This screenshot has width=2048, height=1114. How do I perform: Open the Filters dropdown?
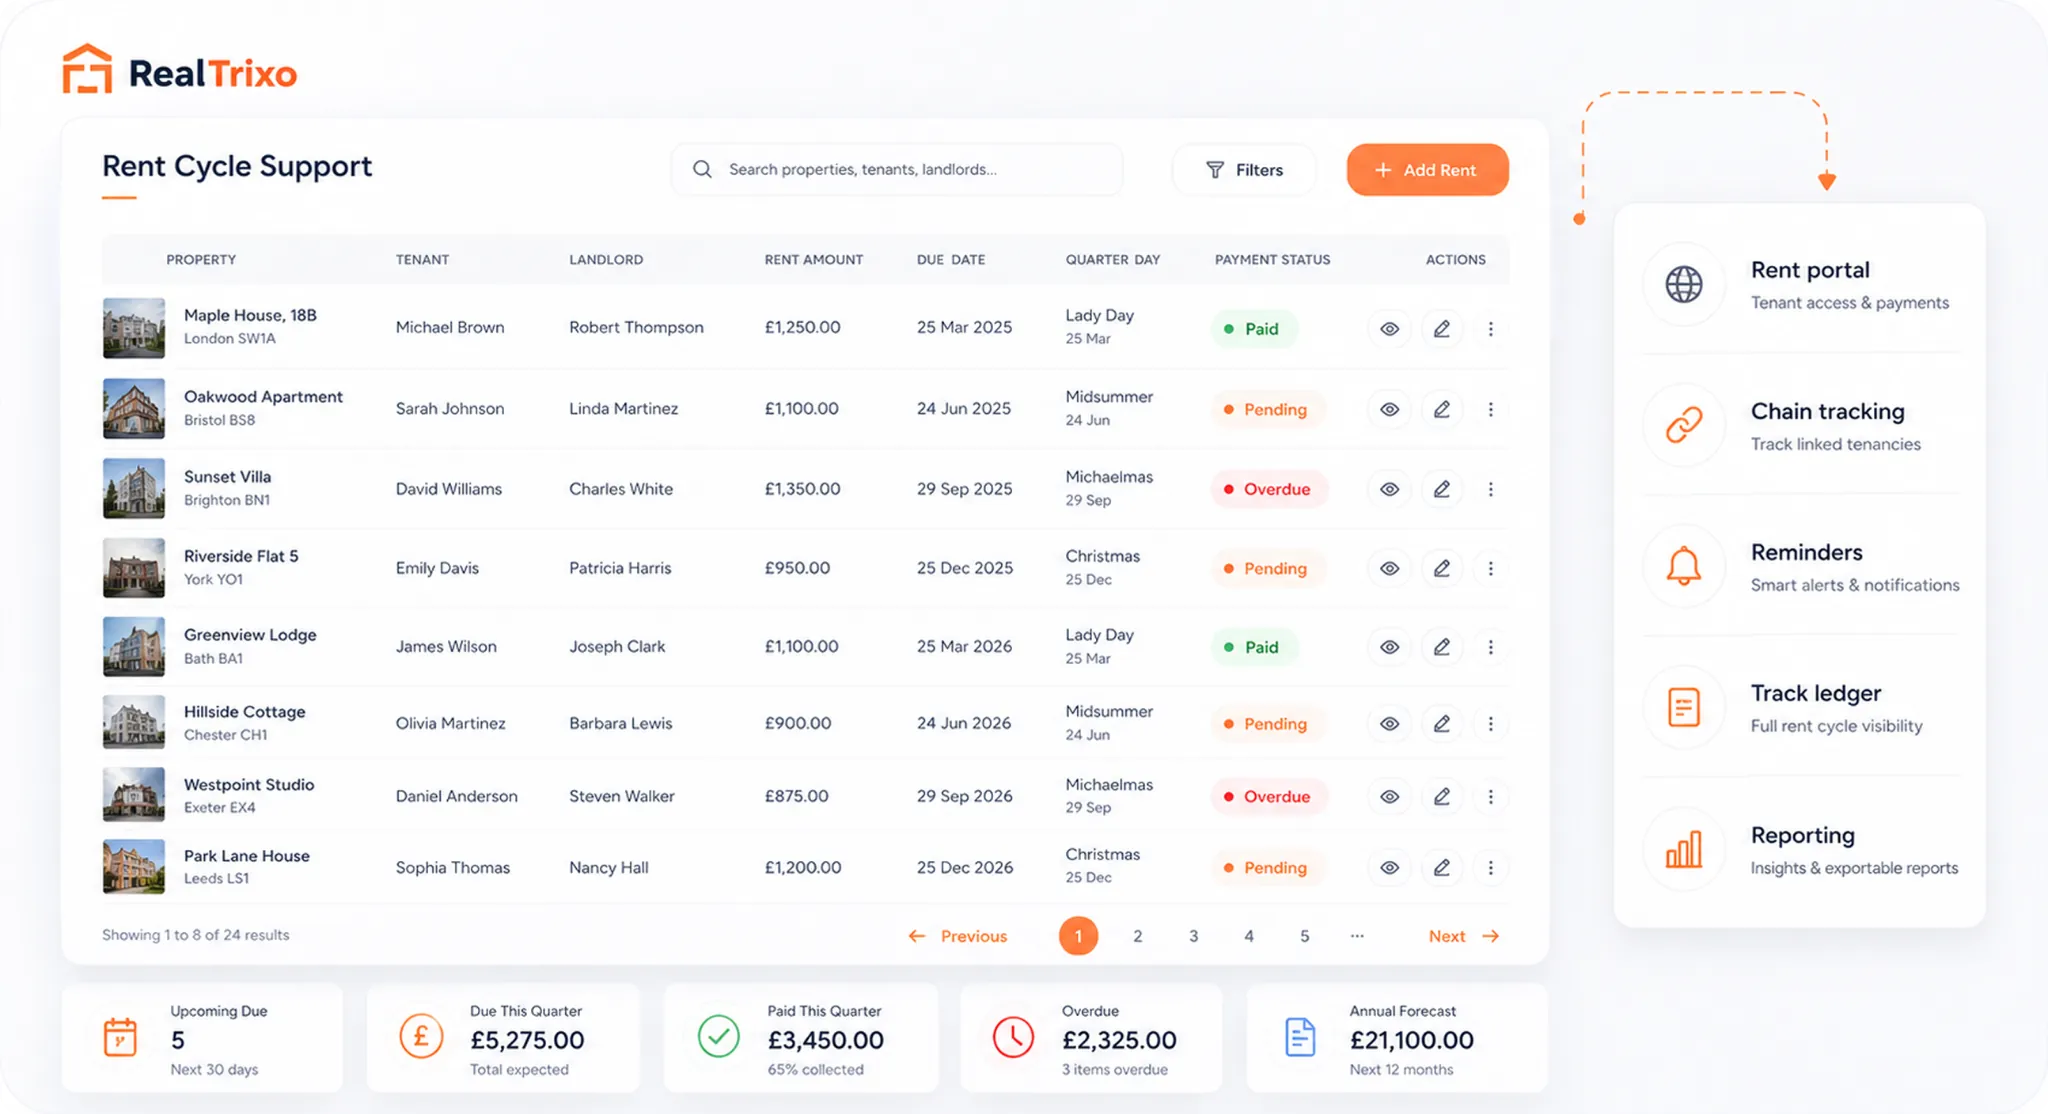click(x=1244, y=170)
